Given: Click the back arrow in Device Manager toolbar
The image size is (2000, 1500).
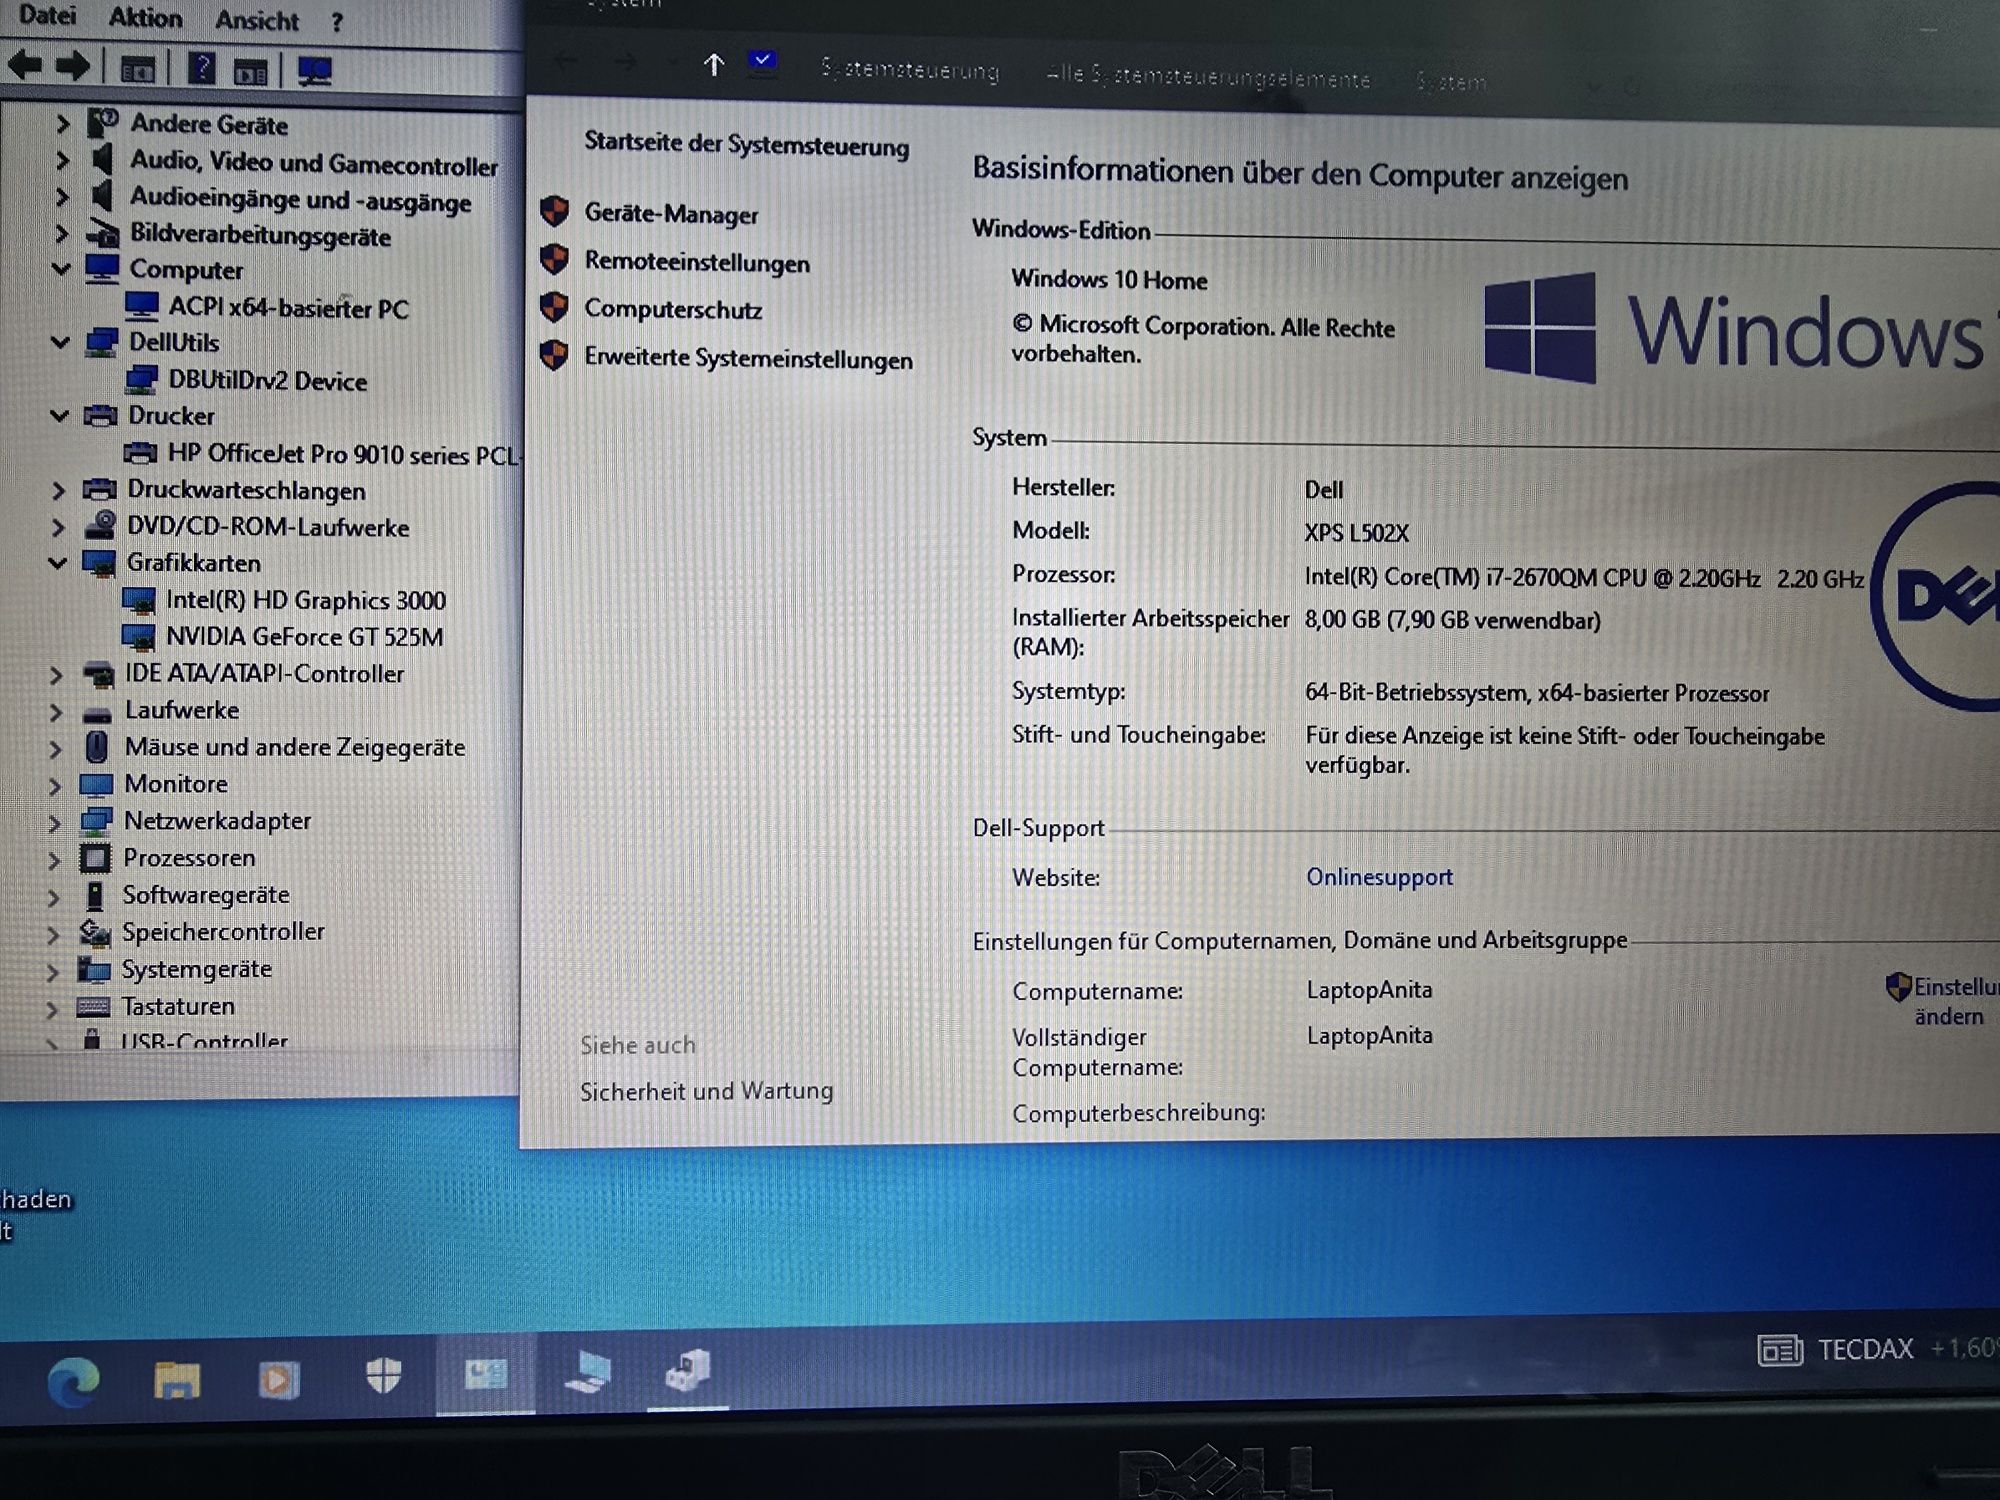Looking at the screenshot, I should pyautogui.click(x=25, y=66).
